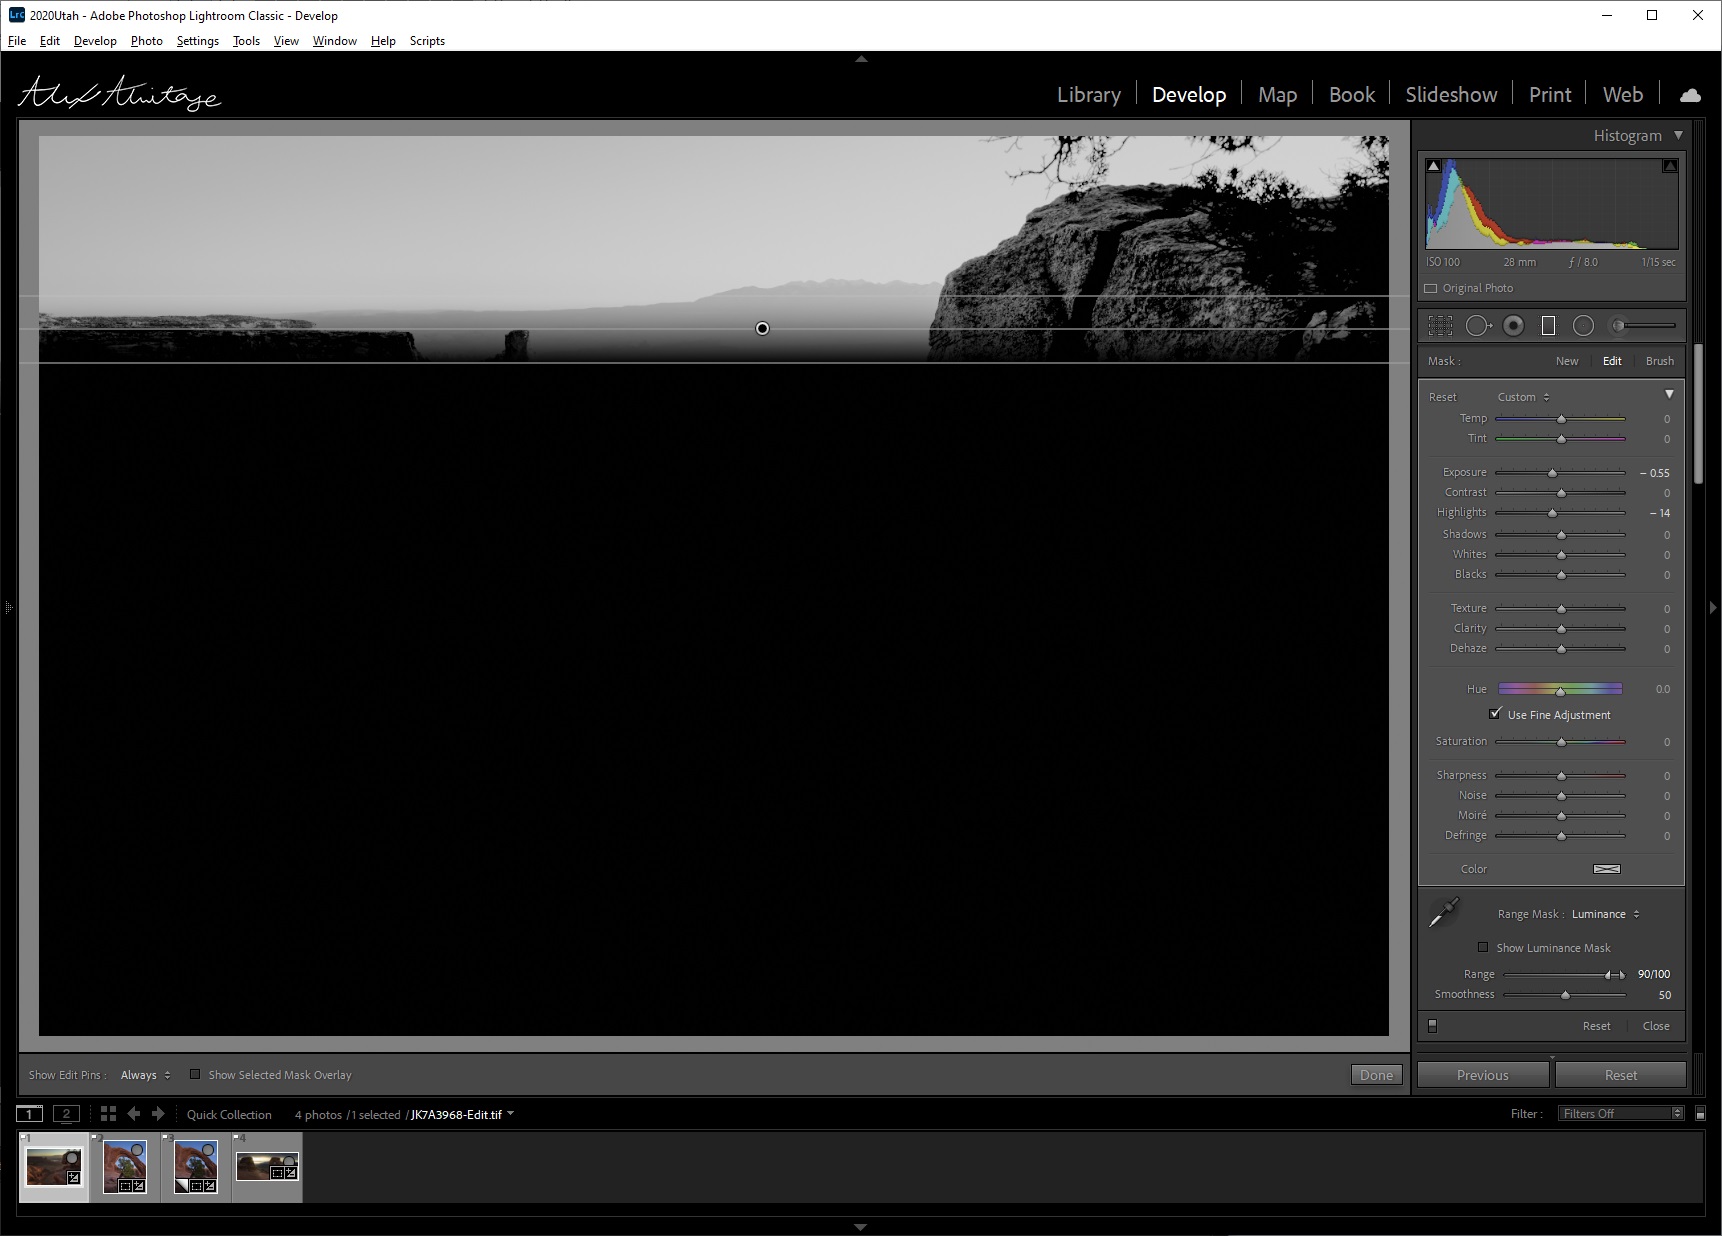
Task: Select the second filmstrip thumbnail
Action: [x=125, y=1166]
